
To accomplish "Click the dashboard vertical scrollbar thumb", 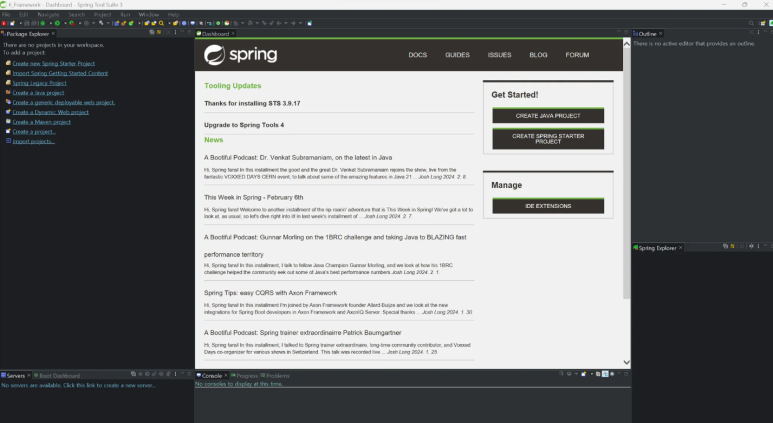I will [627, 174].
